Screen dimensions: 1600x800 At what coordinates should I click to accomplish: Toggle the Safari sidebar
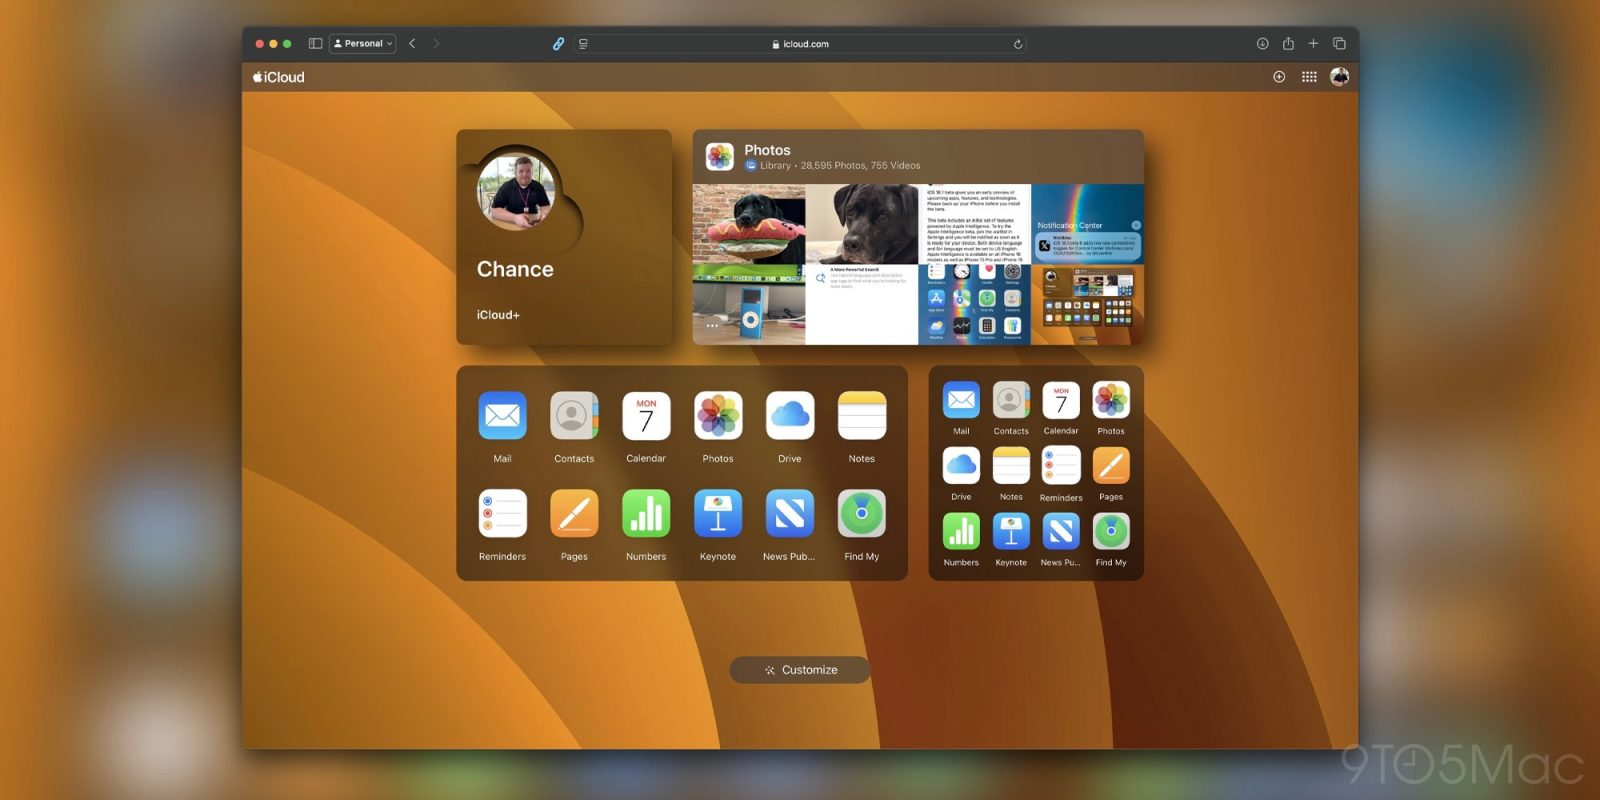click(x=315, y=44)
